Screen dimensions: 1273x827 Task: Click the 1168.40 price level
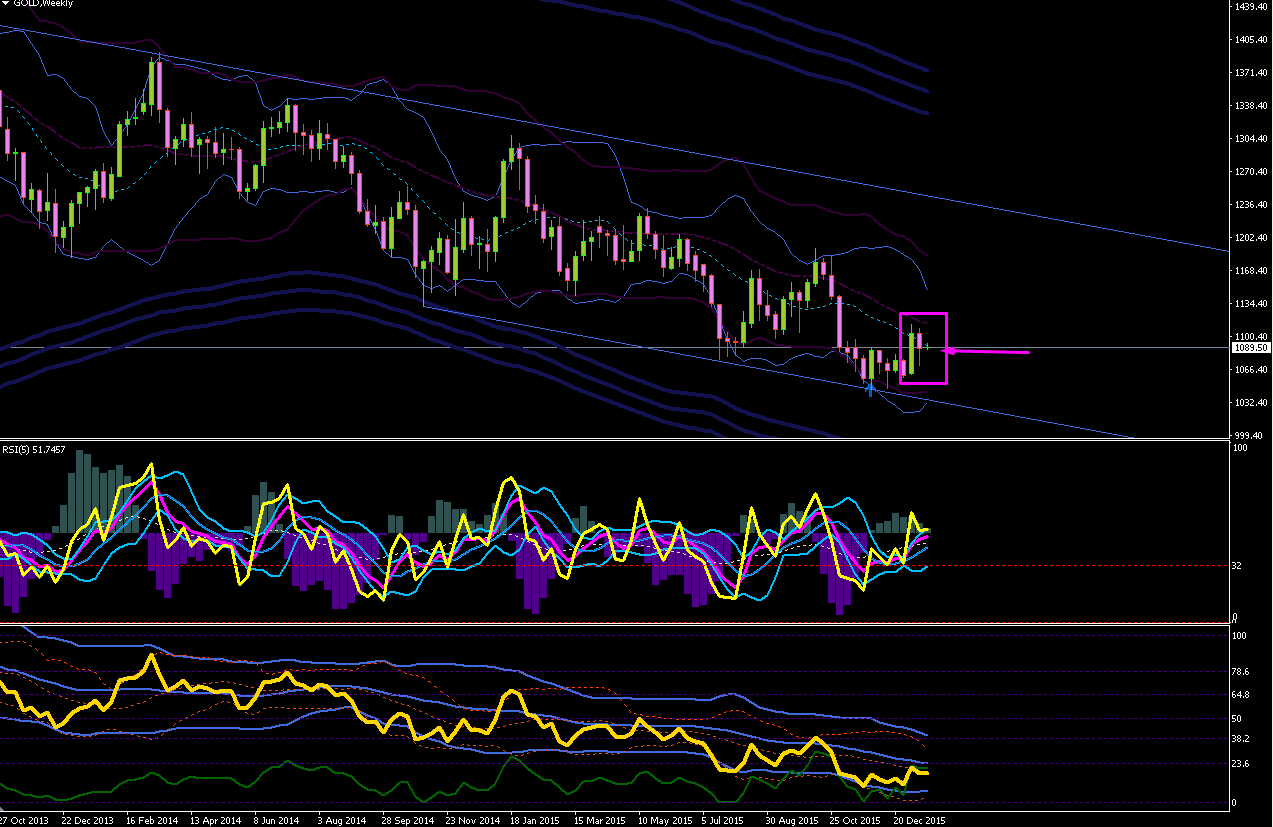tap(1251, 271)
